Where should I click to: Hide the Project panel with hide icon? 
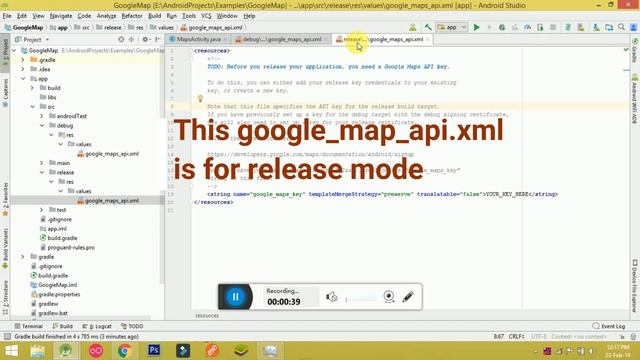[158, 40]
